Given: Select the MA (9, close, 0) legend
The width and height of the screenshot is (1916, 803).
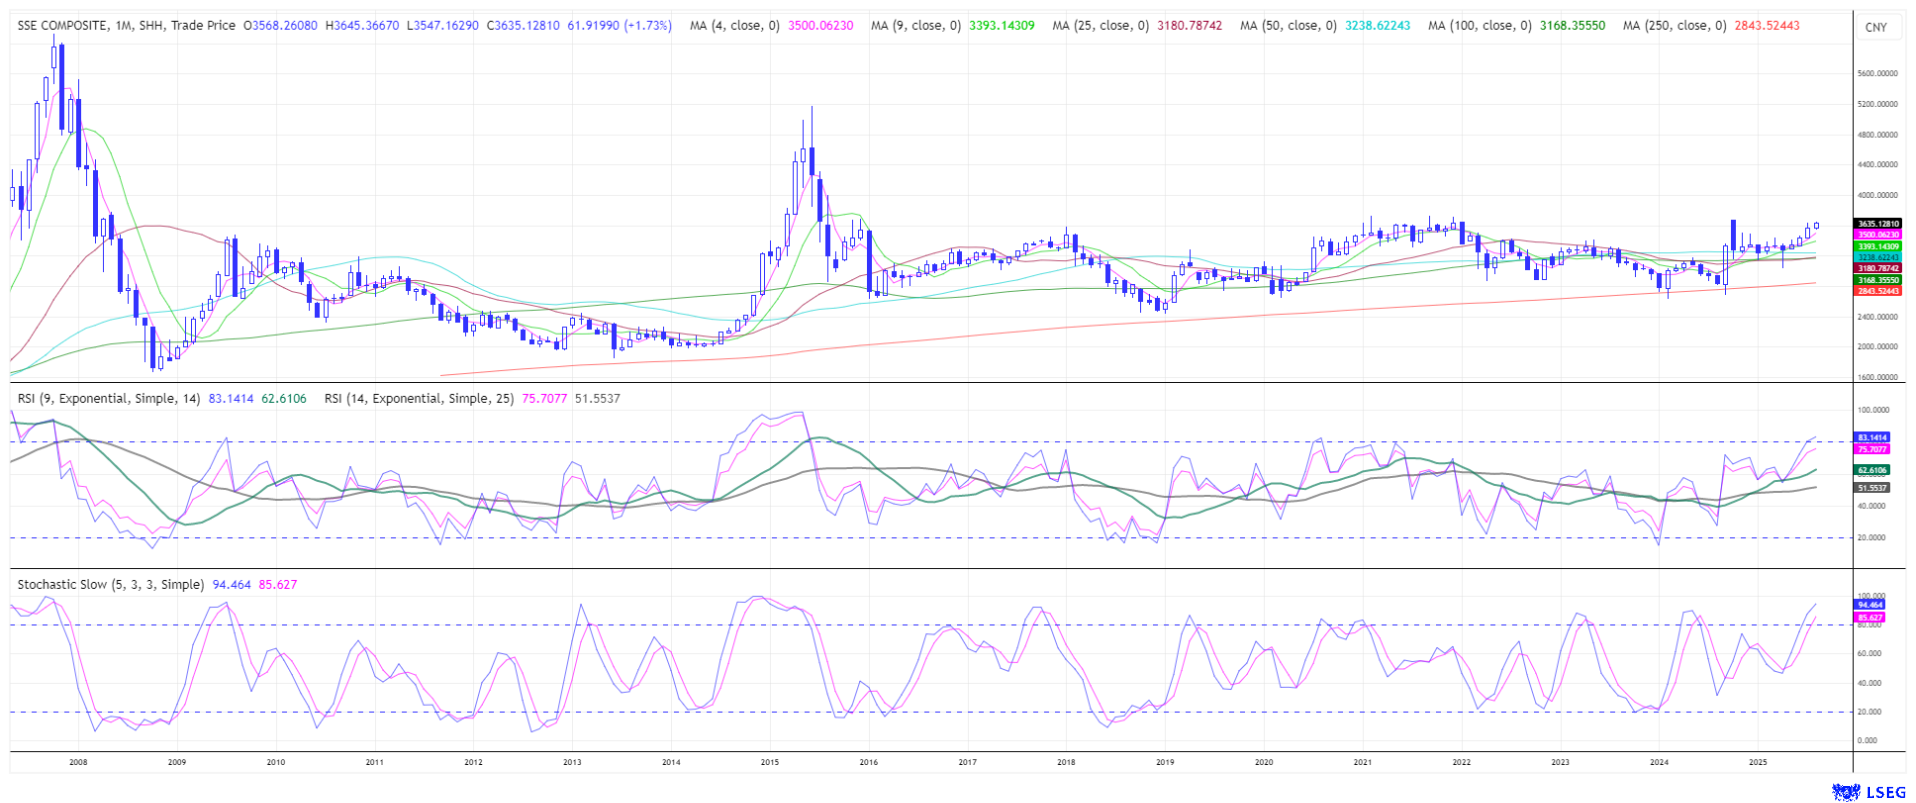Looking at the screenshot, I should point(915,25).
